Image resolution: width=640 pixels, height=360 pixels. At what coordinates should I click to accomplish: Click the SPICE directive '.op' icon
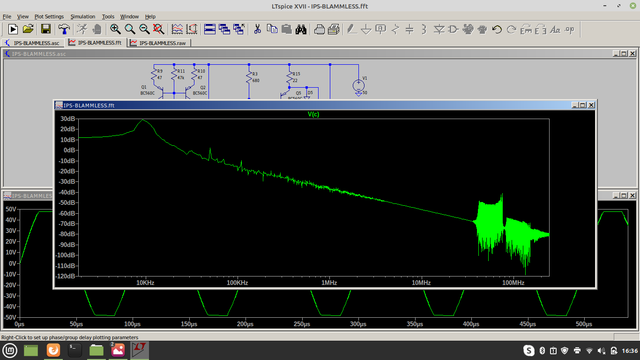coord(570,29)
